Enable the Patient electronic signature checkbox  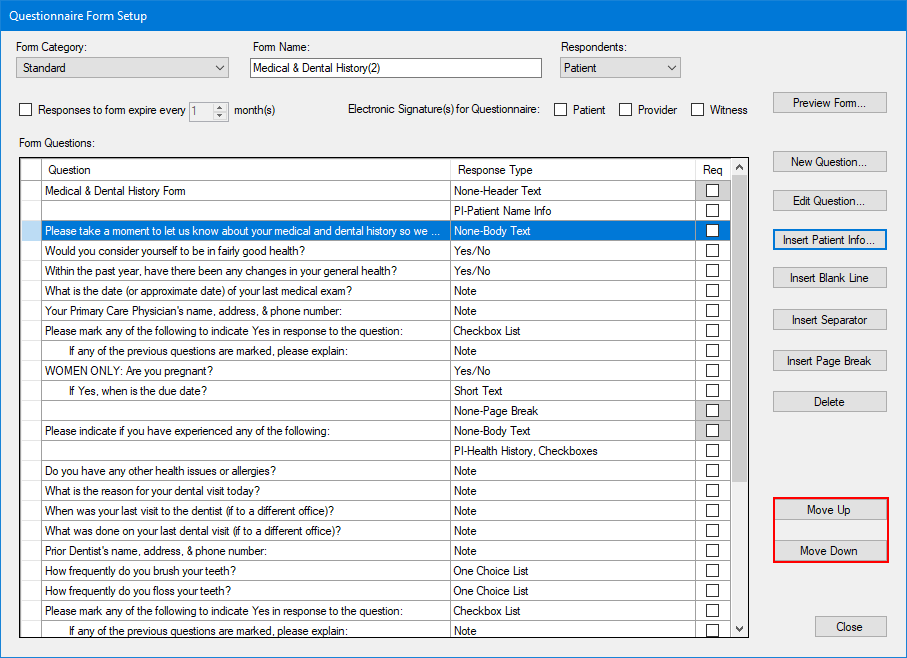point(562,110)
